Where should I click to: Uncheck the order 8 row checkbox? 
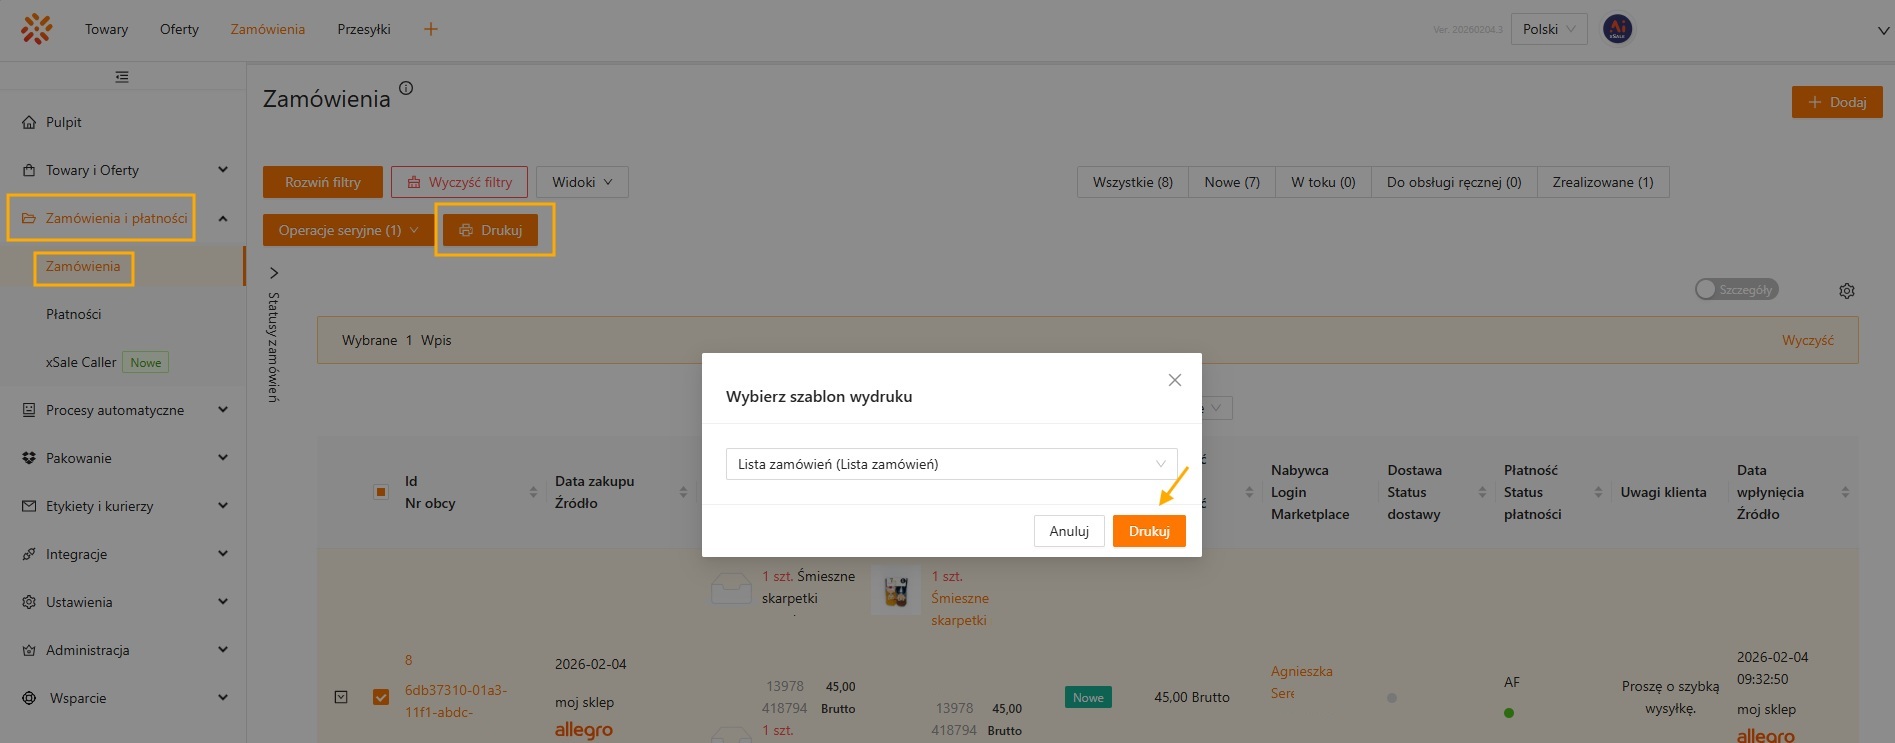[381, 697]
